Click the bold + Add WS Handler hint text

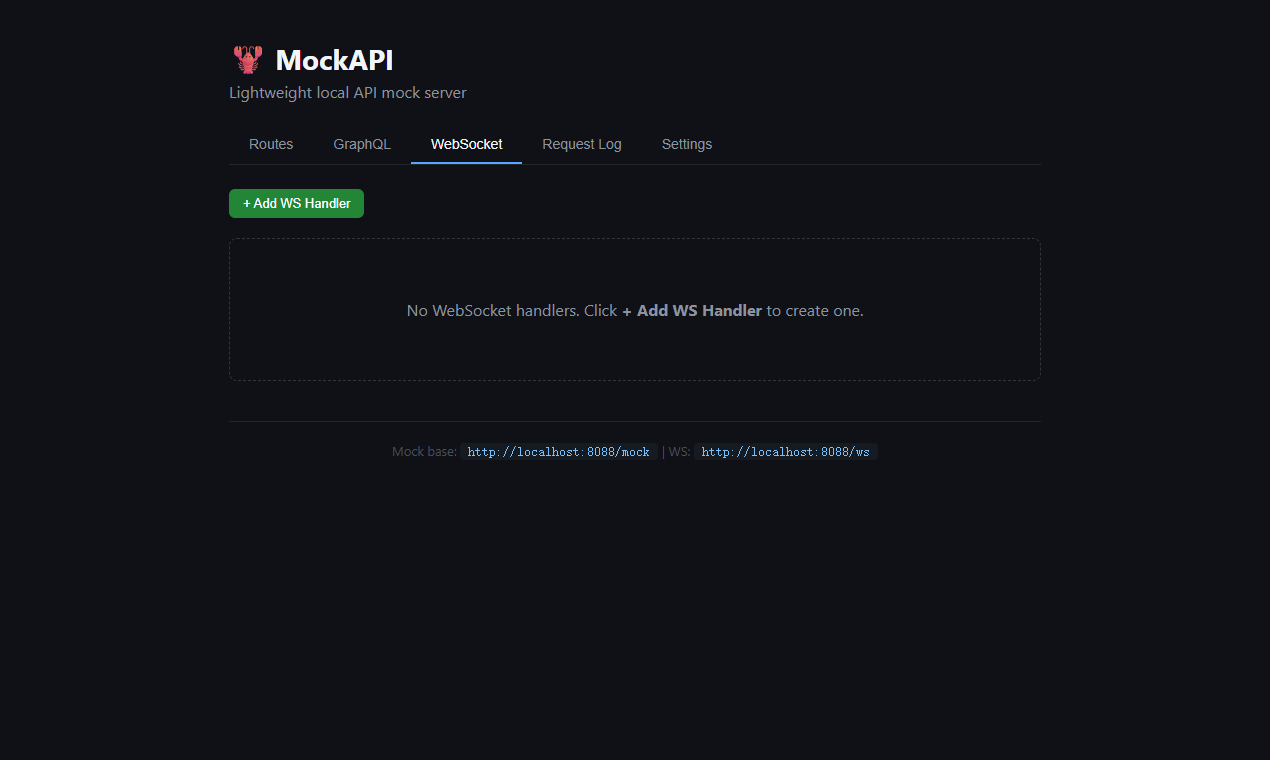692,310
